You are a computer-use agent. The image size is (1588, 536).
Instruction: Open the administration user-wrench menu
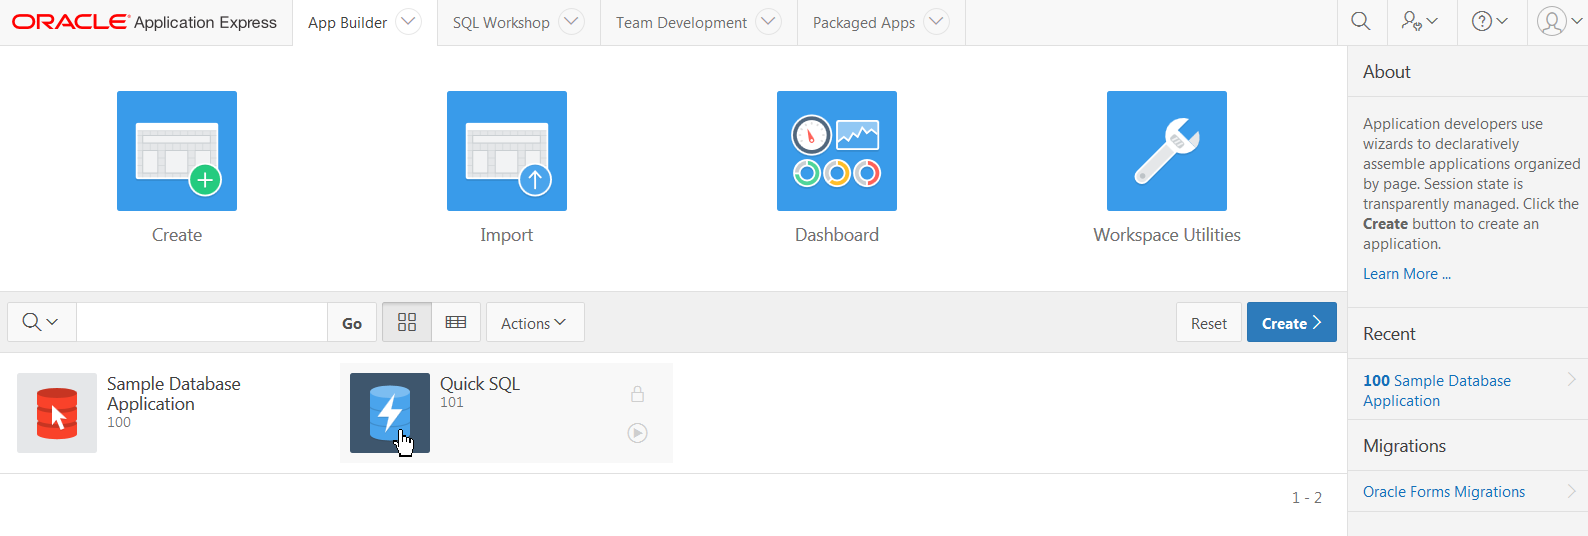point(1419,22)
